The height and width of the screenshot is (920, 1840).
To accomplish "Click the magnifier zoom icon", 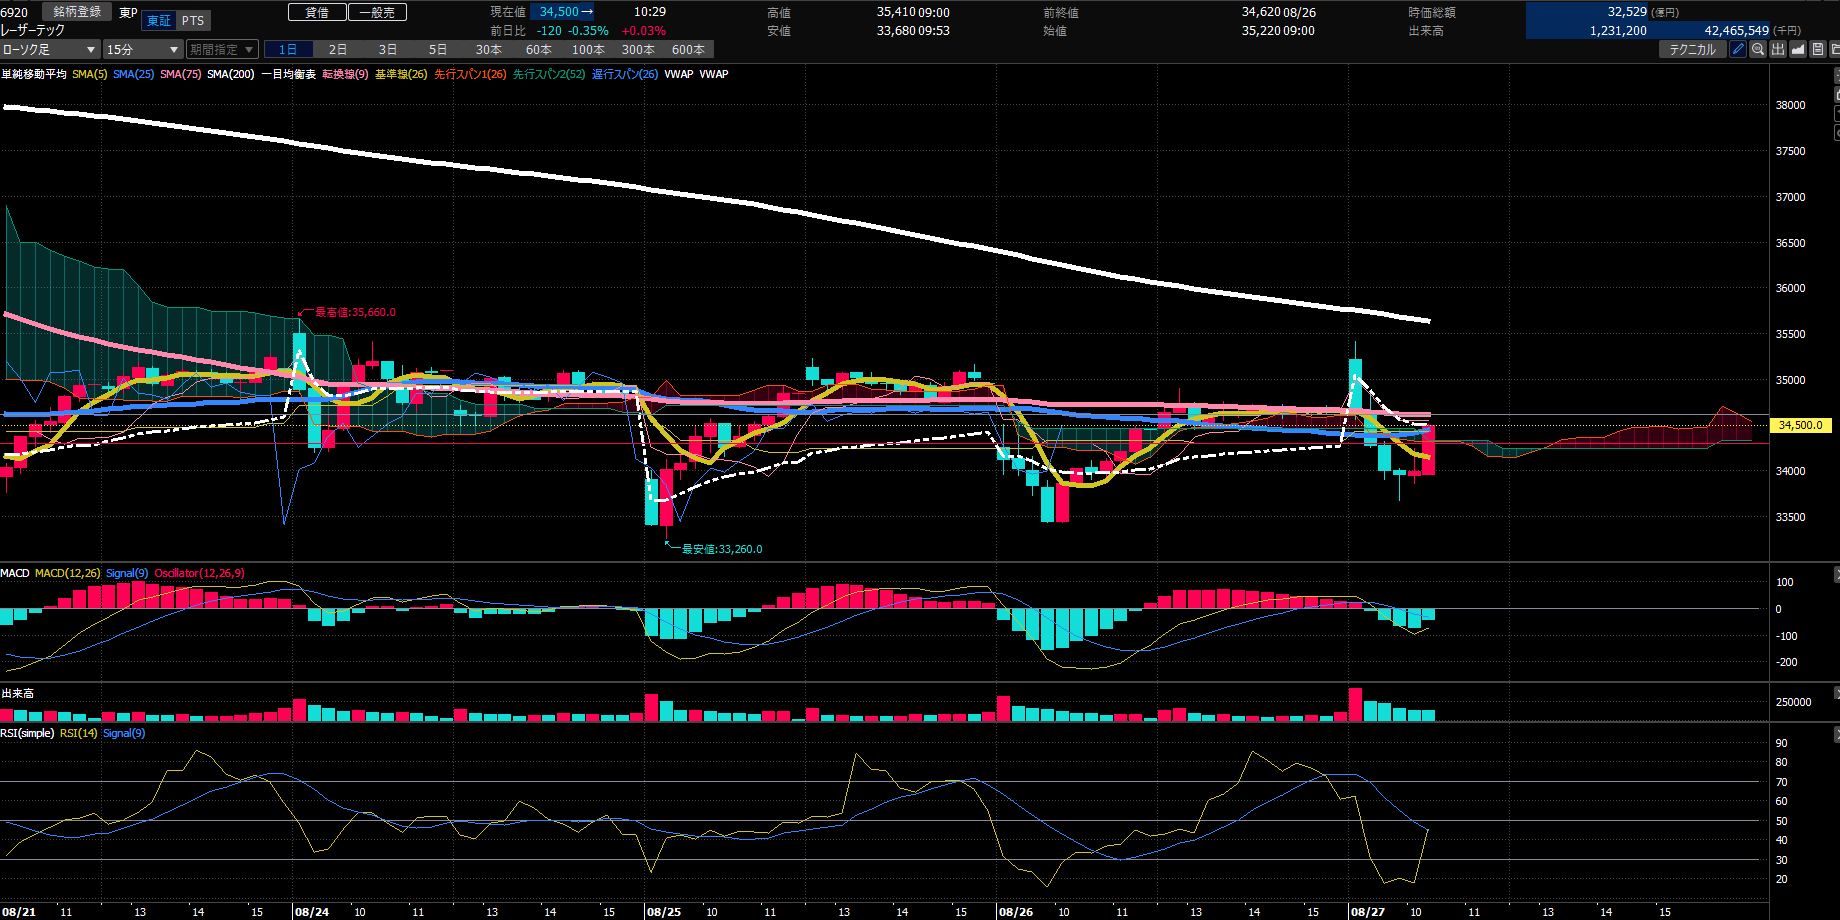I will (x=1758, y=49).
